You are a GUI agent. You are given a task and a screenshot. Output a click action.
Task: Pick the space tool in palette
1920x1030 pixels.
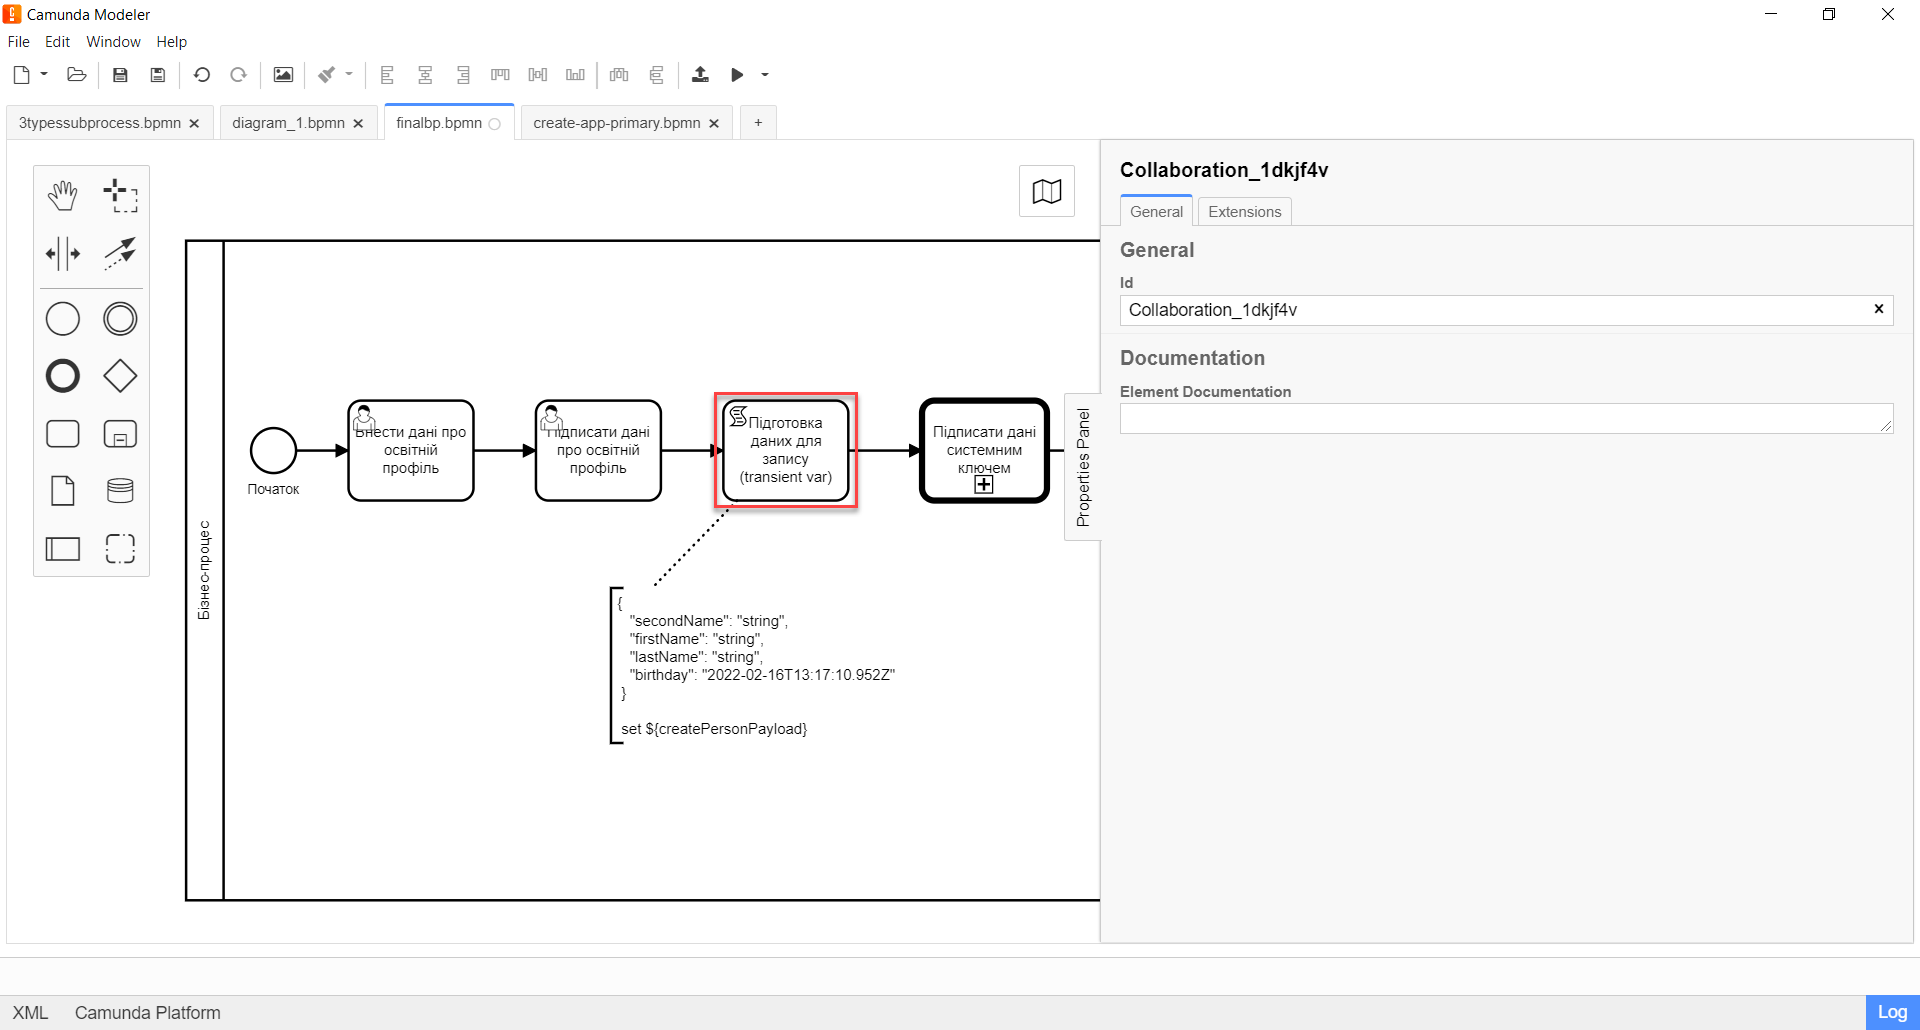[63, 254]
